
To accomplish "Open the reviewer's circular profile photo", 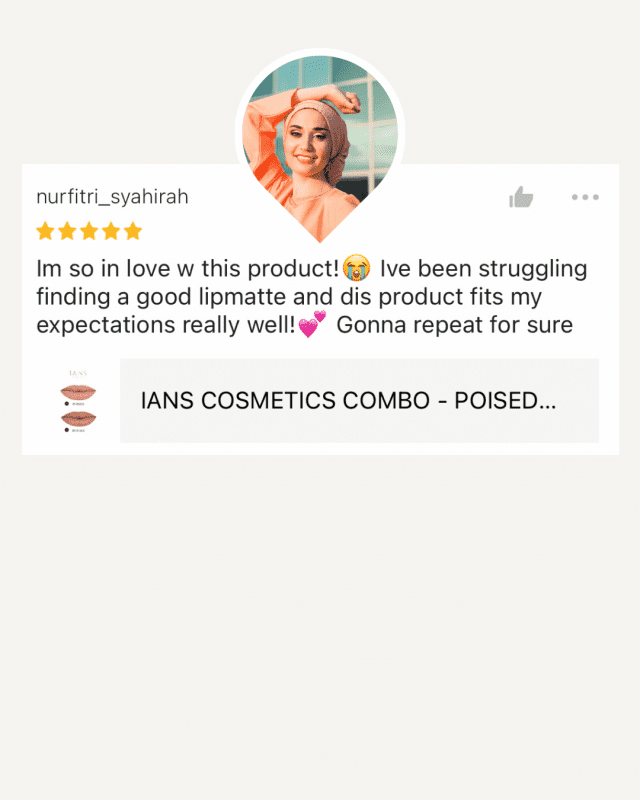I will [320, 138].
